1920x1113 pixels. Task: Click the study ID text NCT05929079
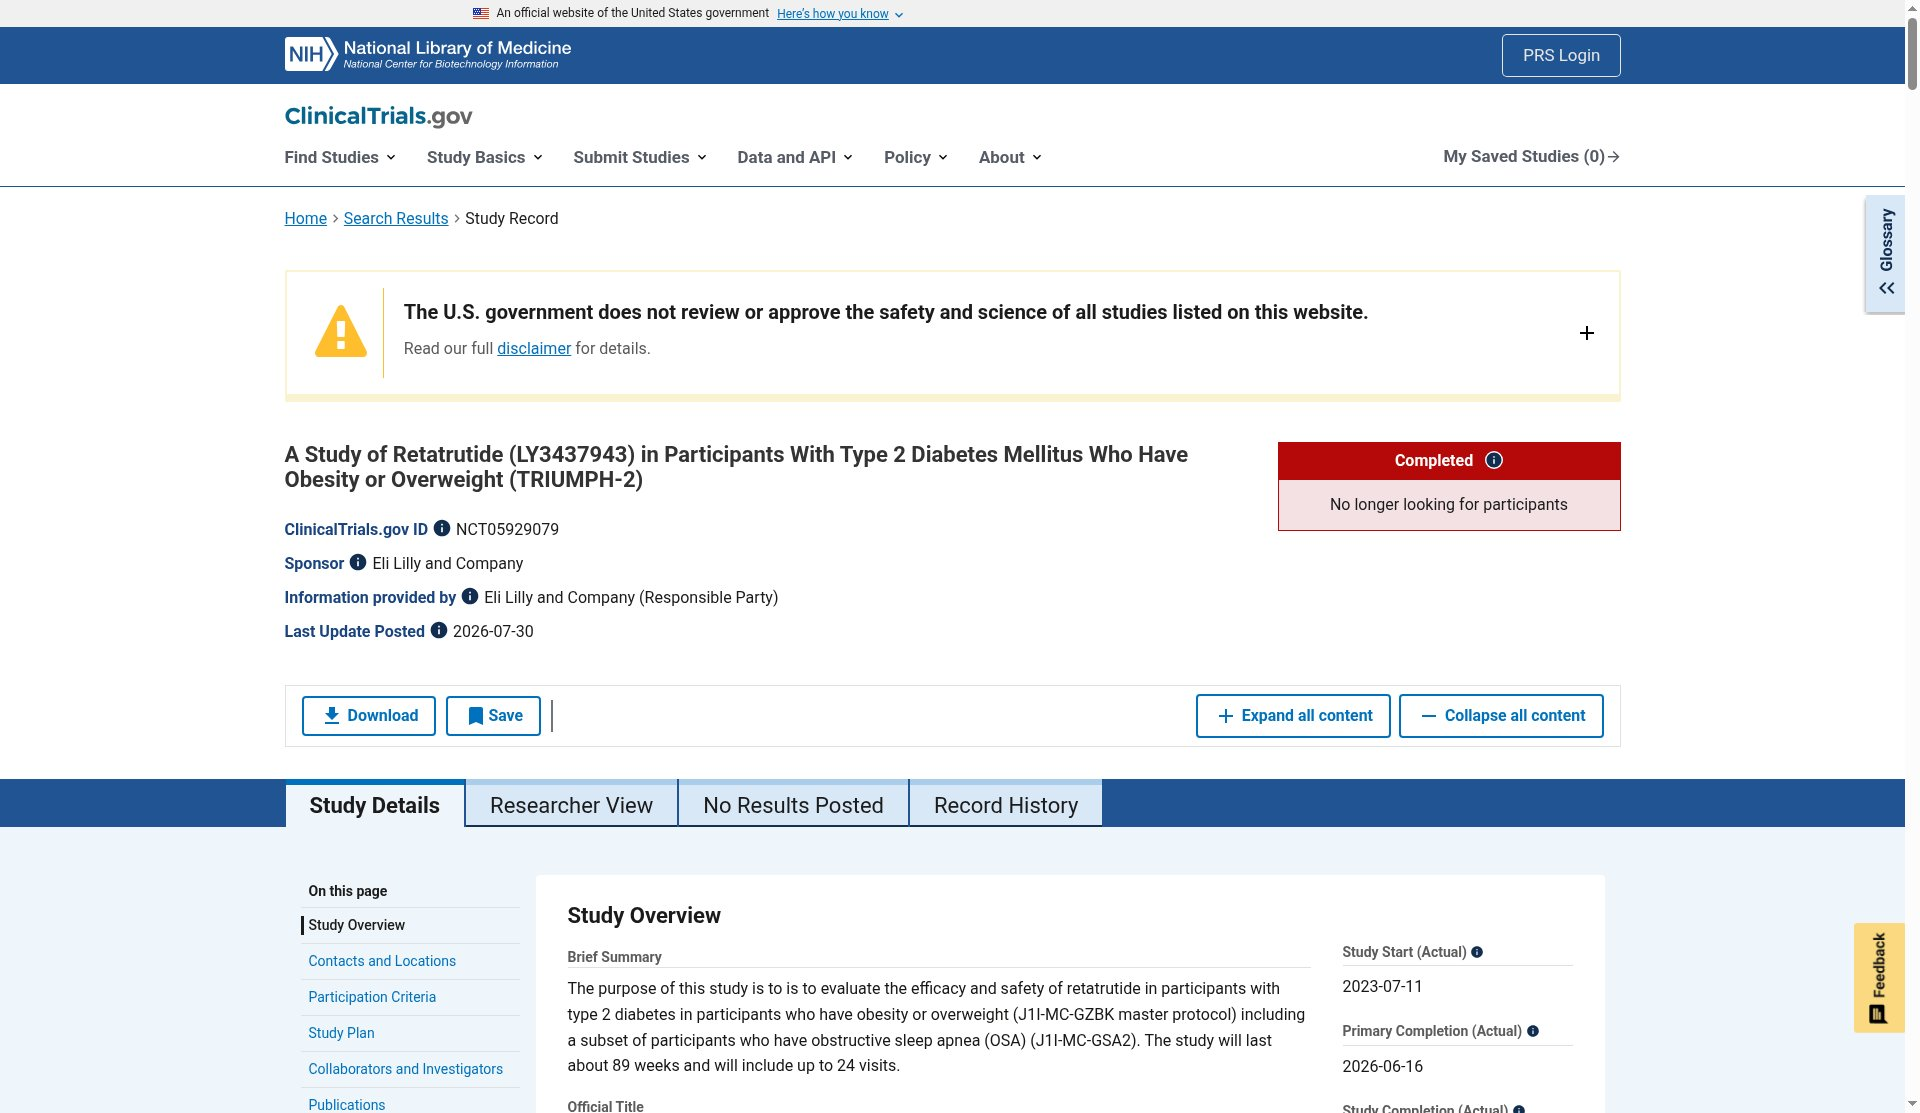click(x=507, y=529)
